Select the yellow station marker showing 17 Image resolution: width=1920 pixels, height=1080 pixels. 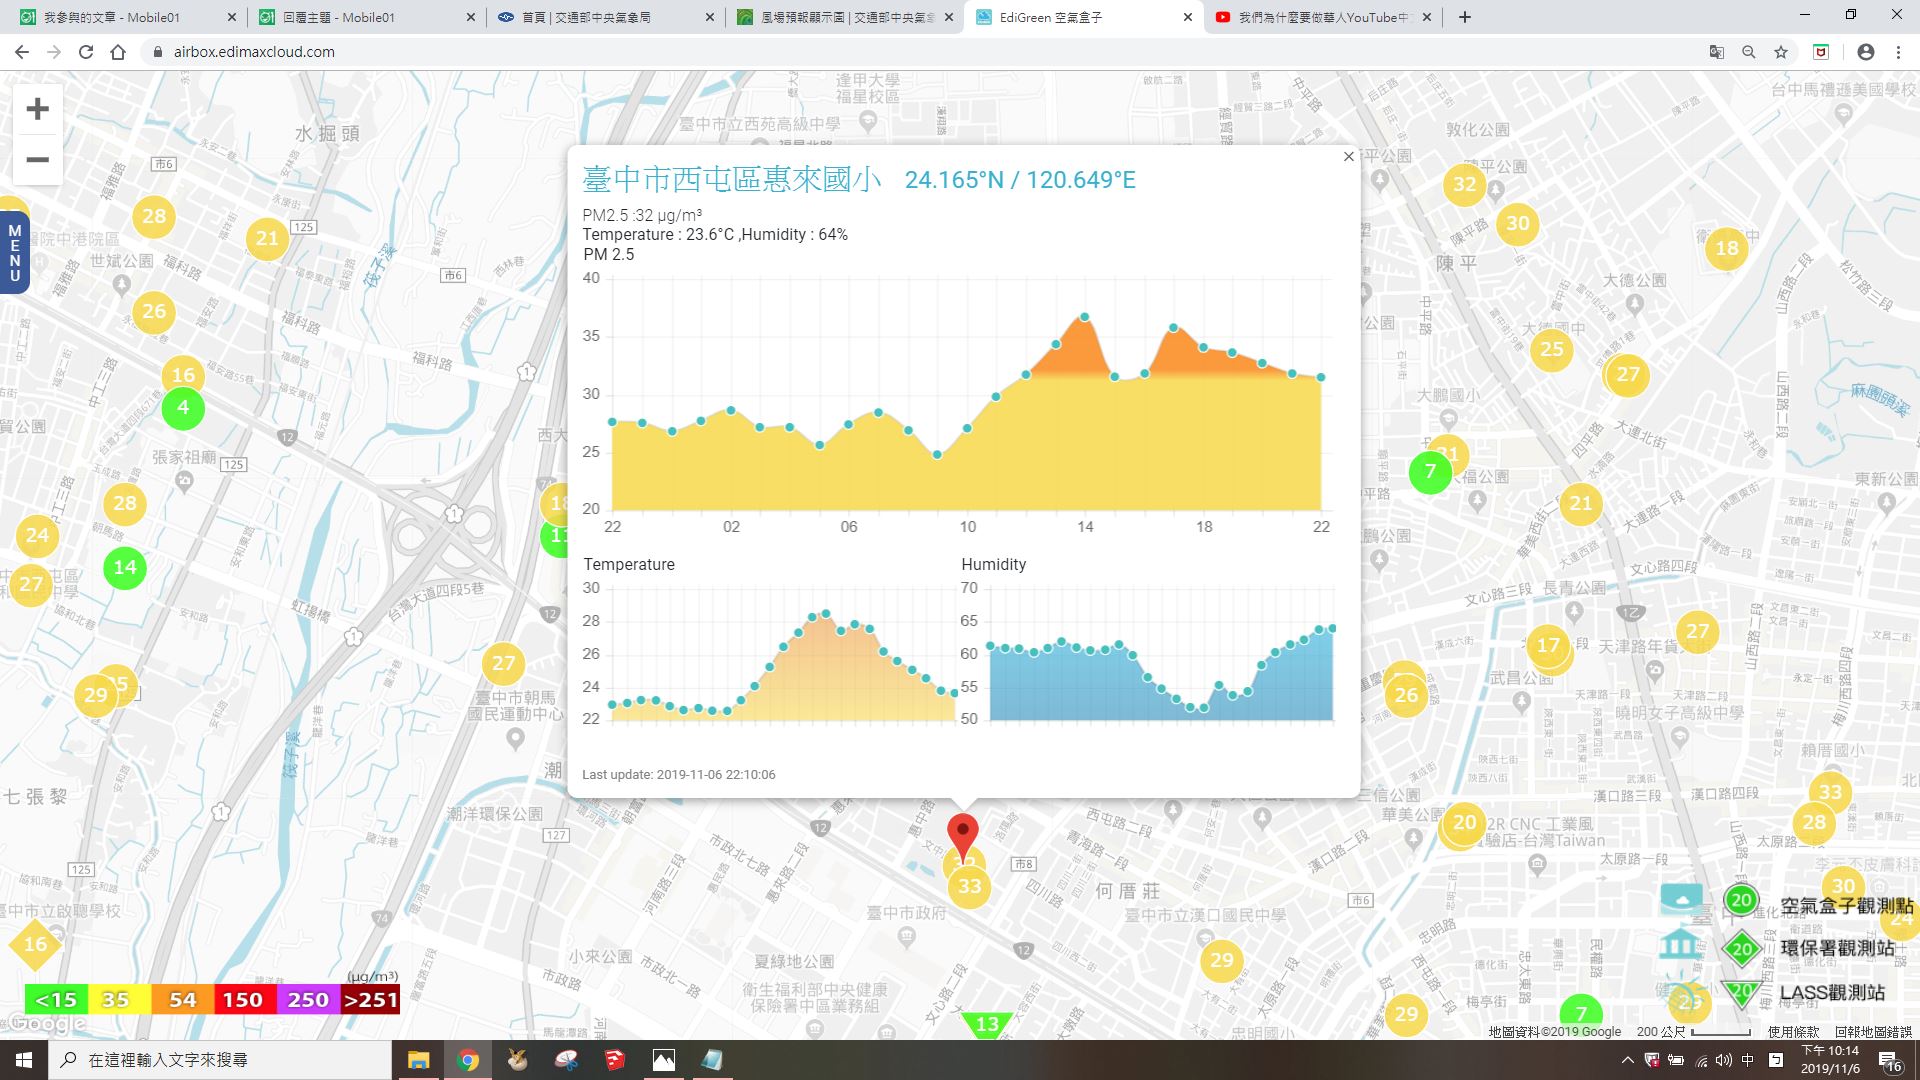tap(1548, 646)
